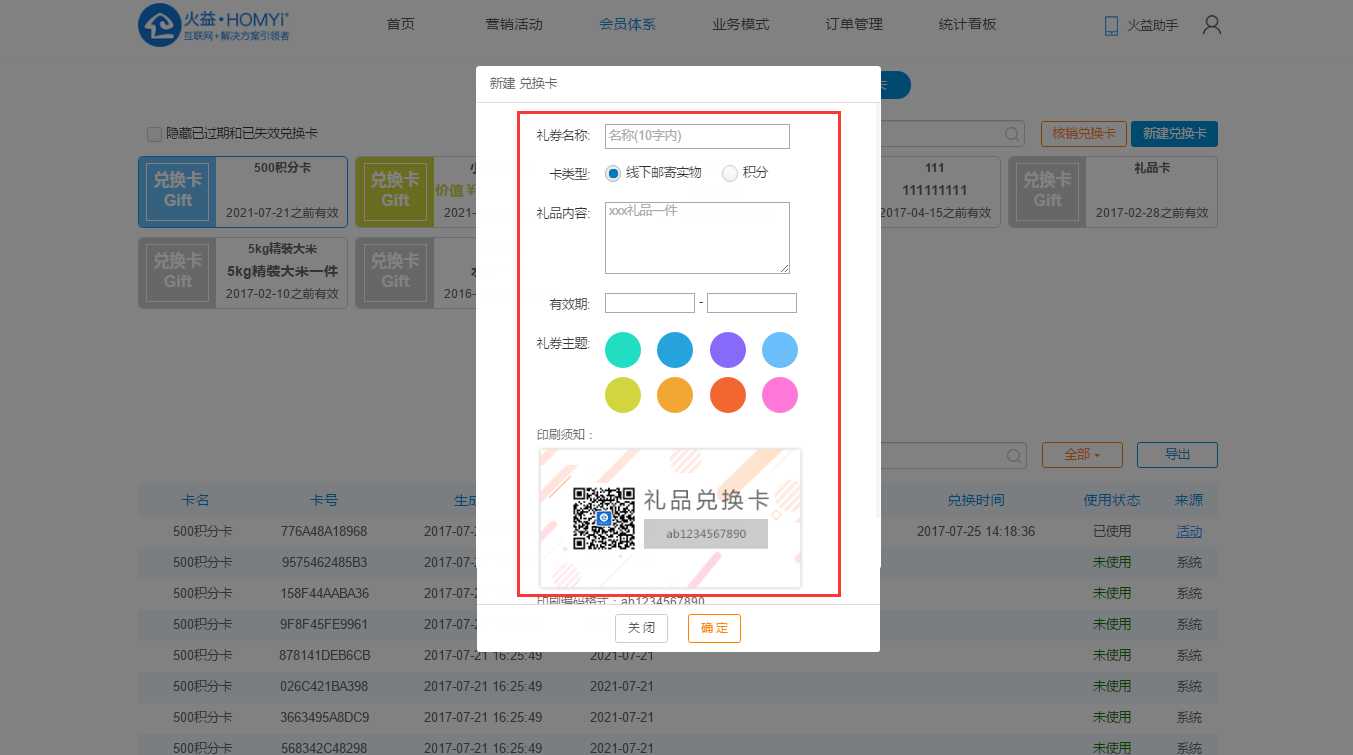Expand the 全部 status filter dropdown
The image size is (1353, 755).
click(x=1081, y=455)
